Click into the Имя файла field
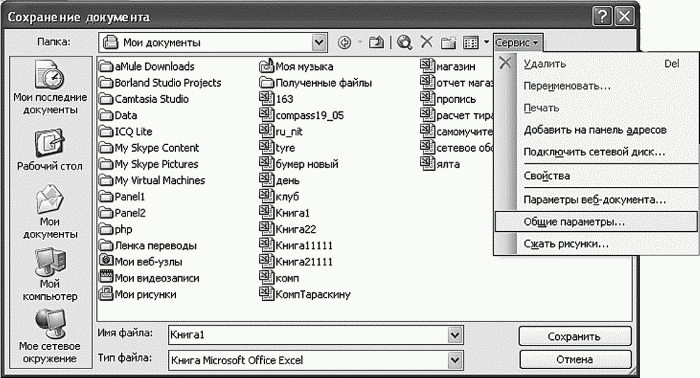Screen dimensions: 700x378 tap(308, 335)
